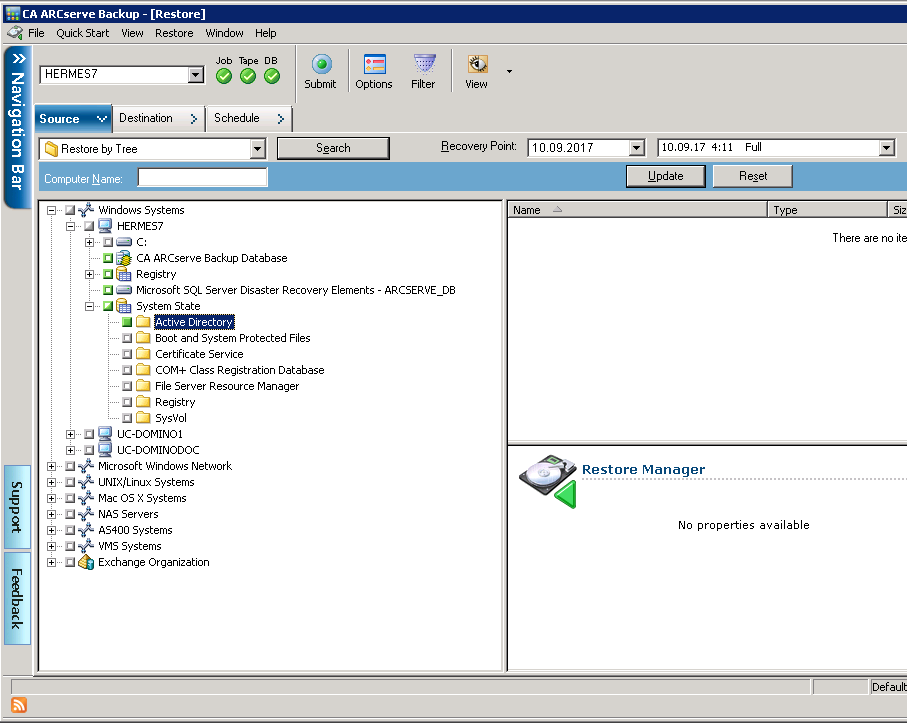Open the Window menu
The width and height of the screenshot is (907, 723).
coord(224,33)
